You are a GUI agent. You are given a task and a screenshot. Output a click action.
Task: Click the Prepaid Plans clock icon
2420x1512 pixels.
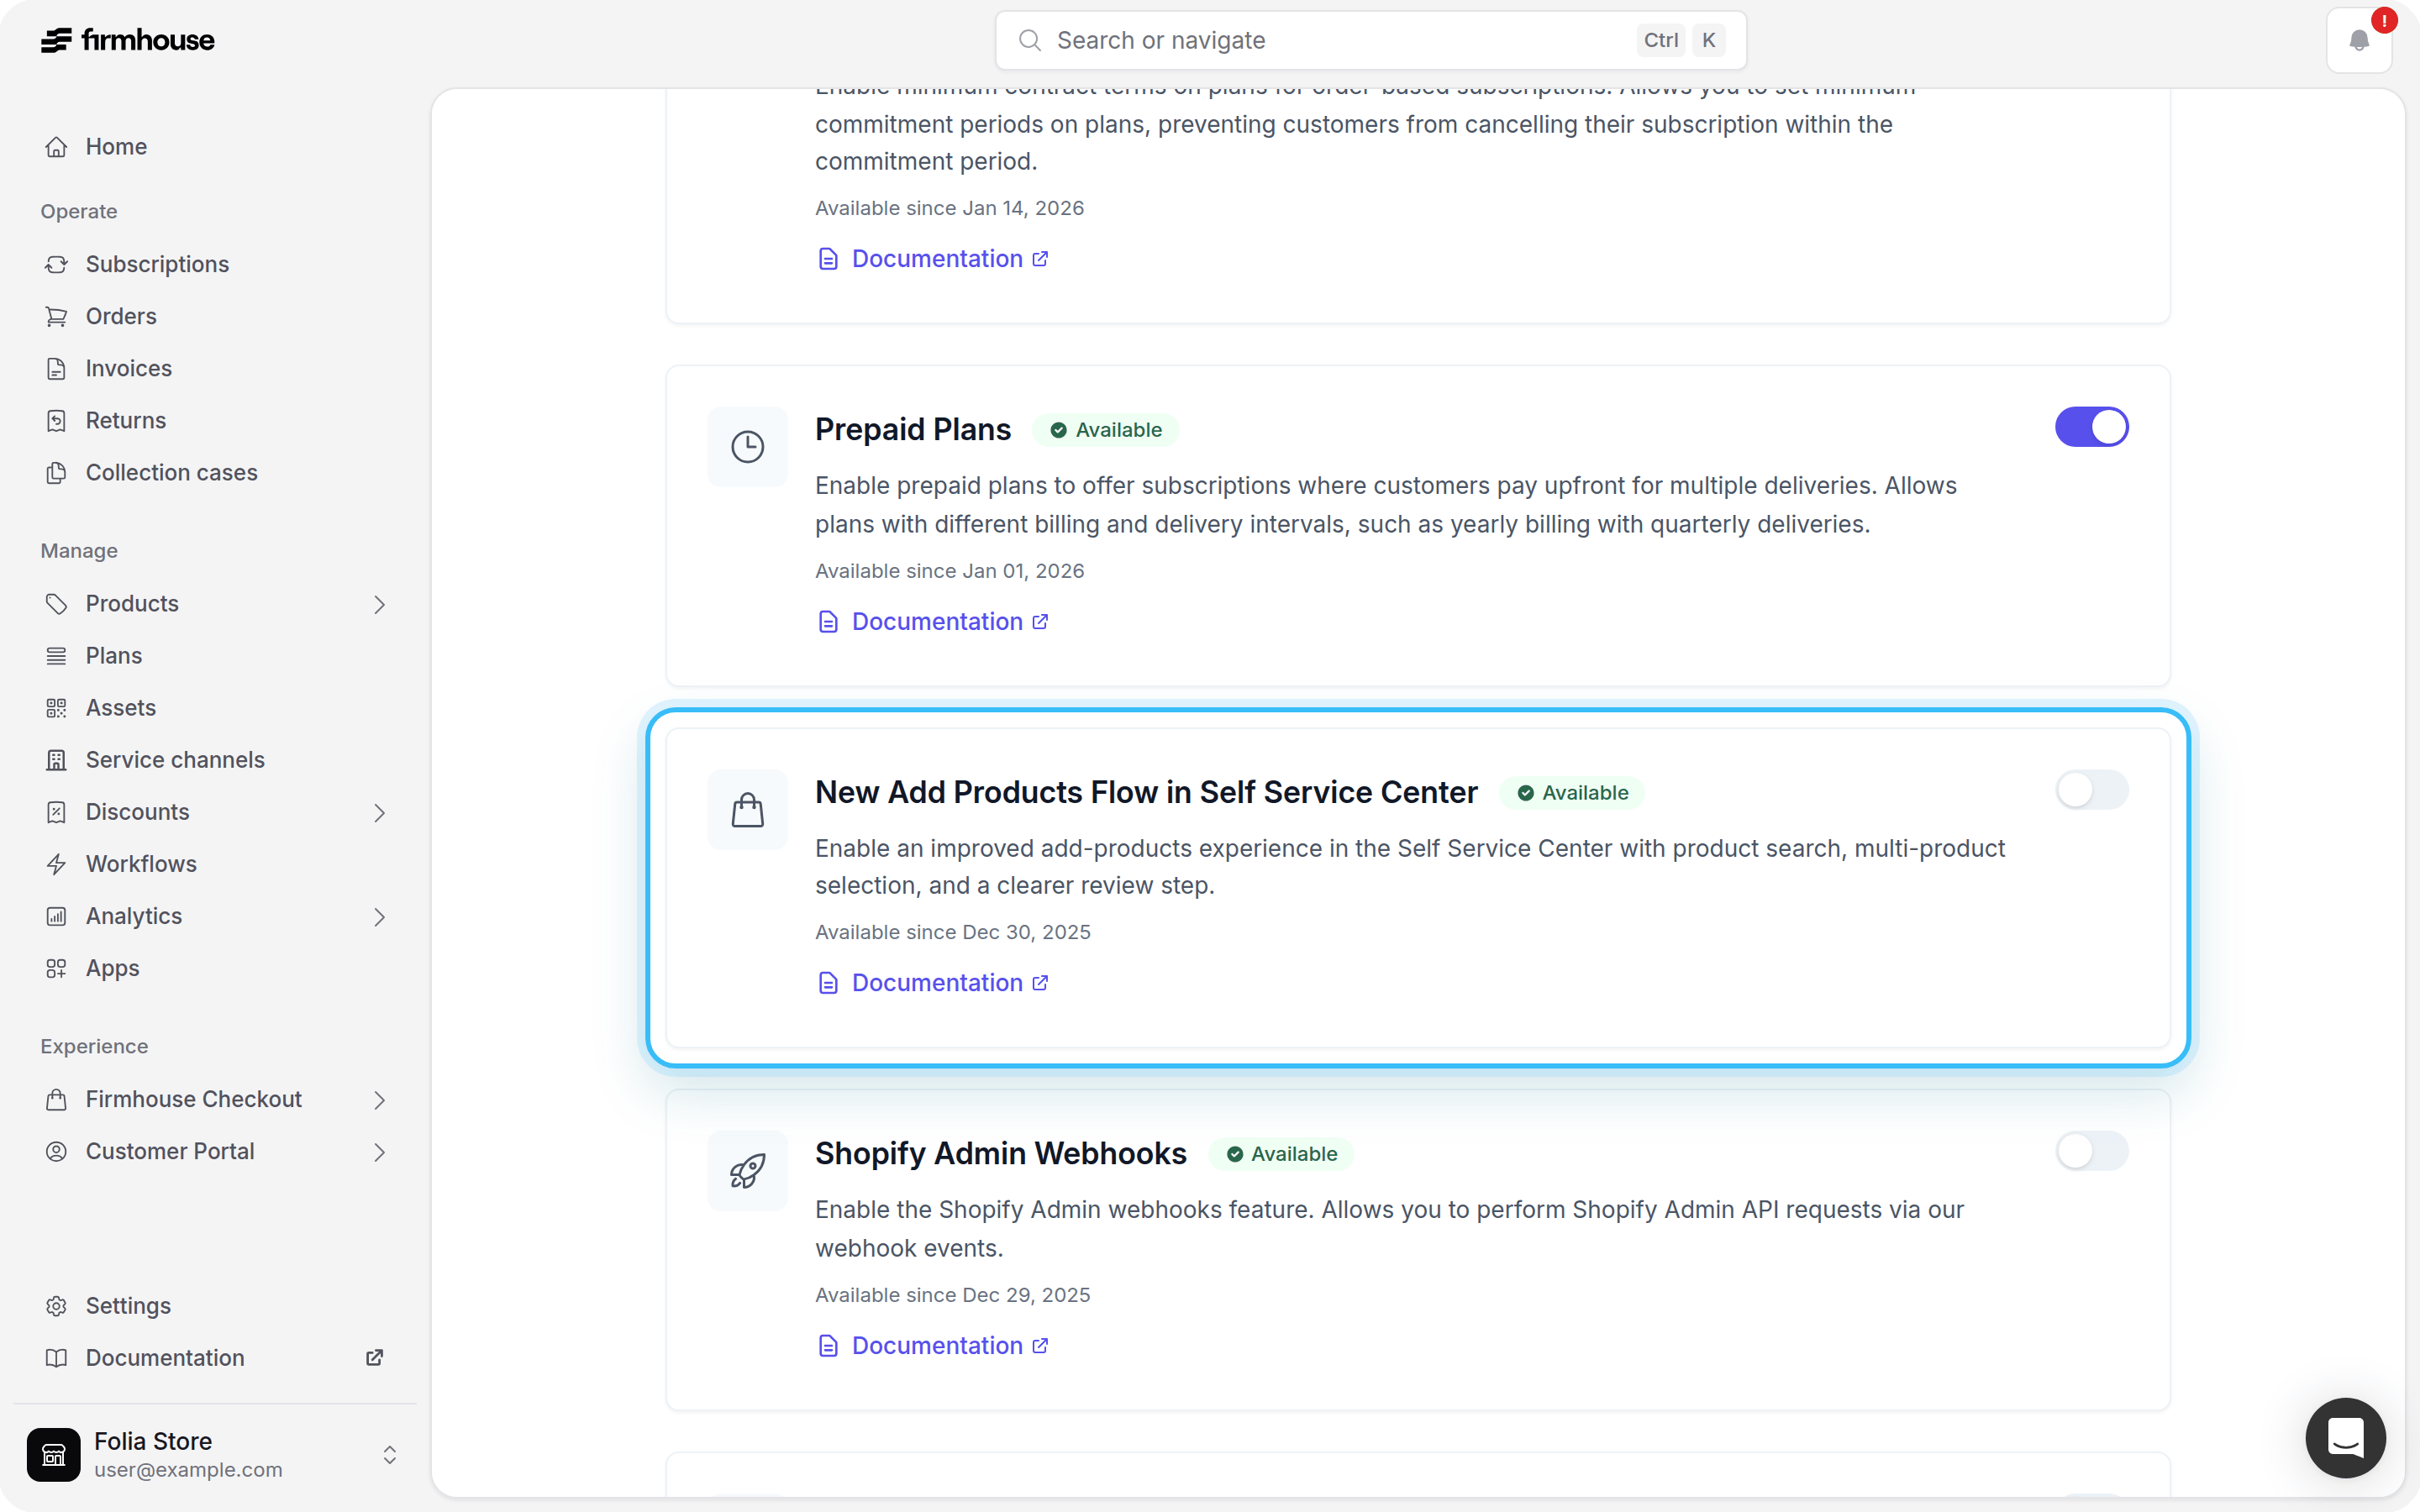point(747,446)
